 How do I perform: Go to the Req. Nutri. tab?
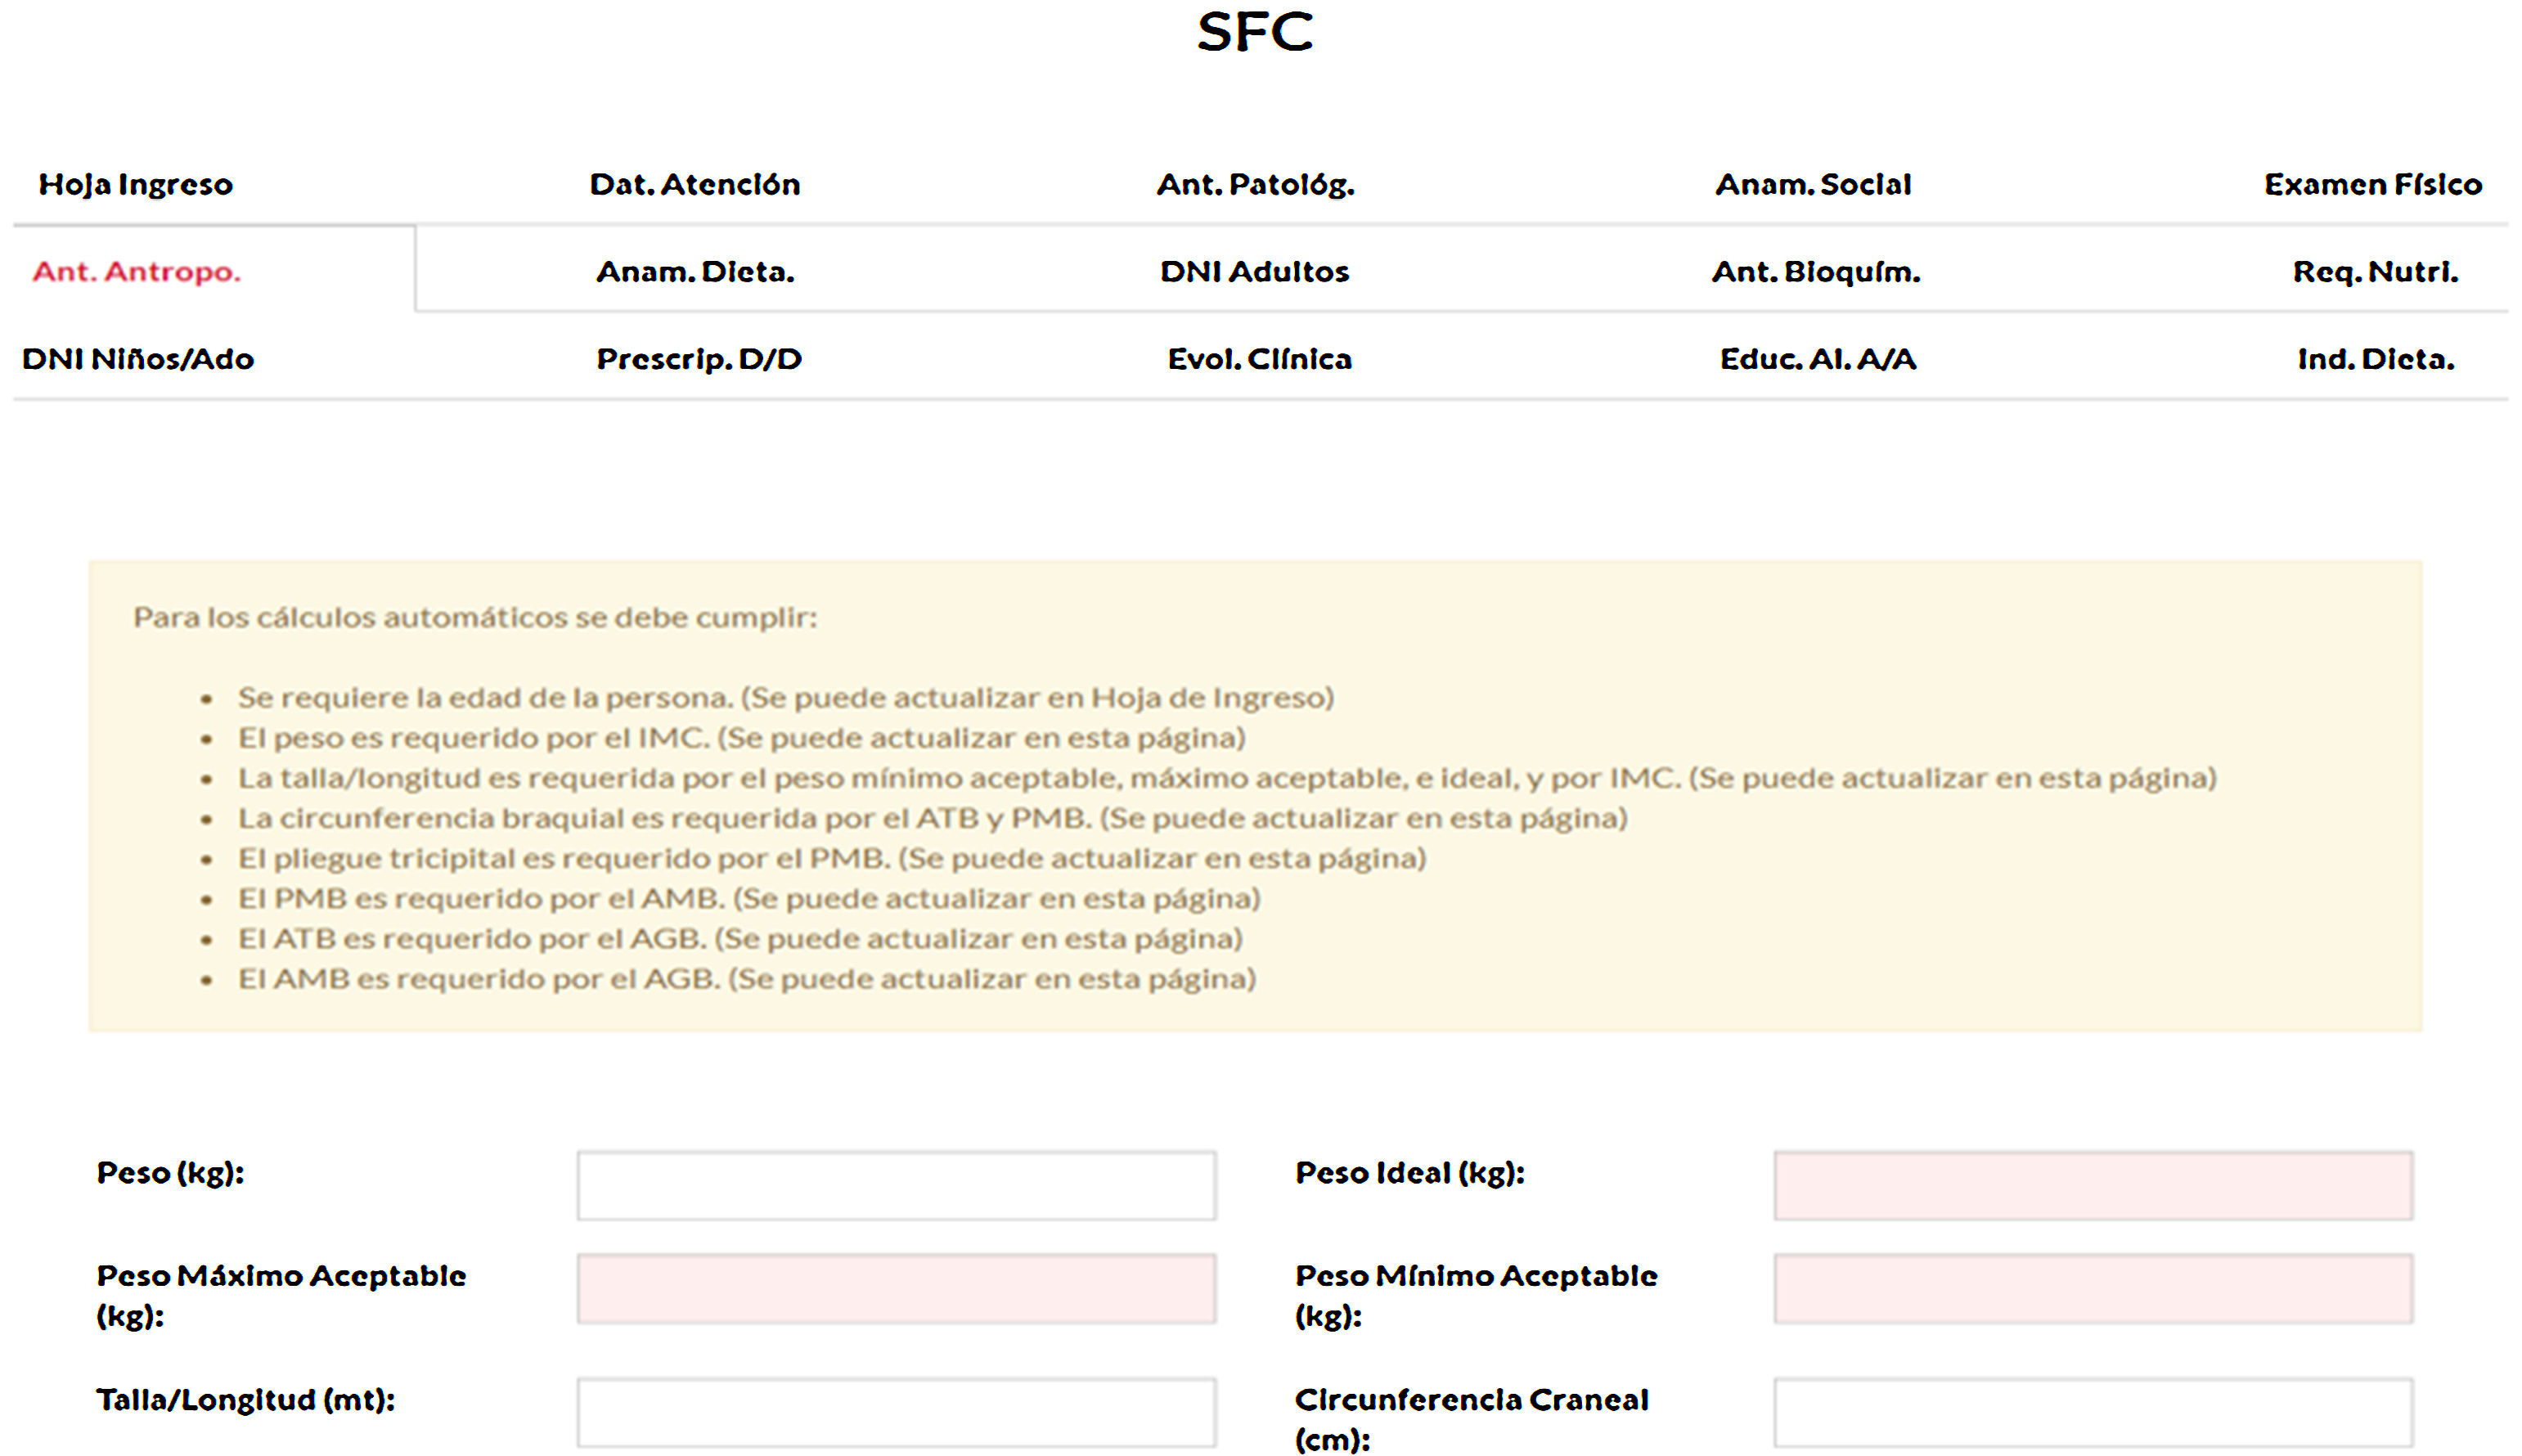pos(2375,272)
